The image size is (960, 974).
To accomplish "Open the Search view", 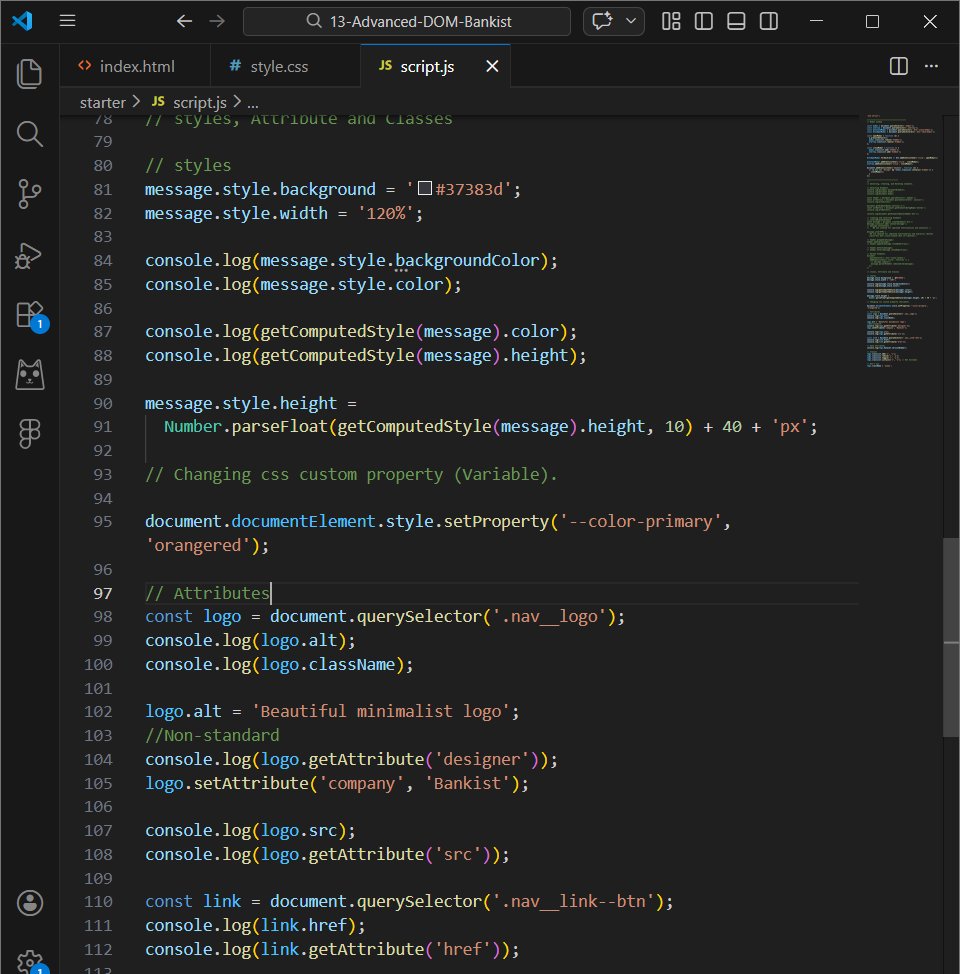I will pyautogui.click(x=29, y=134).
